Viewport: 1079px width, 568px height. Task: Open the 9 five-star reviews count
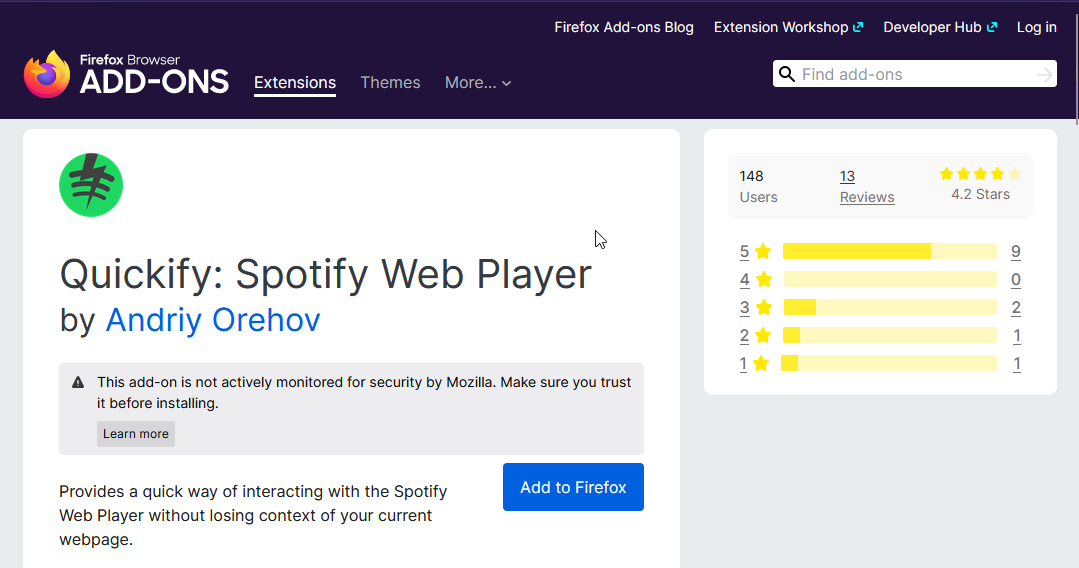tap(1016, 251)
